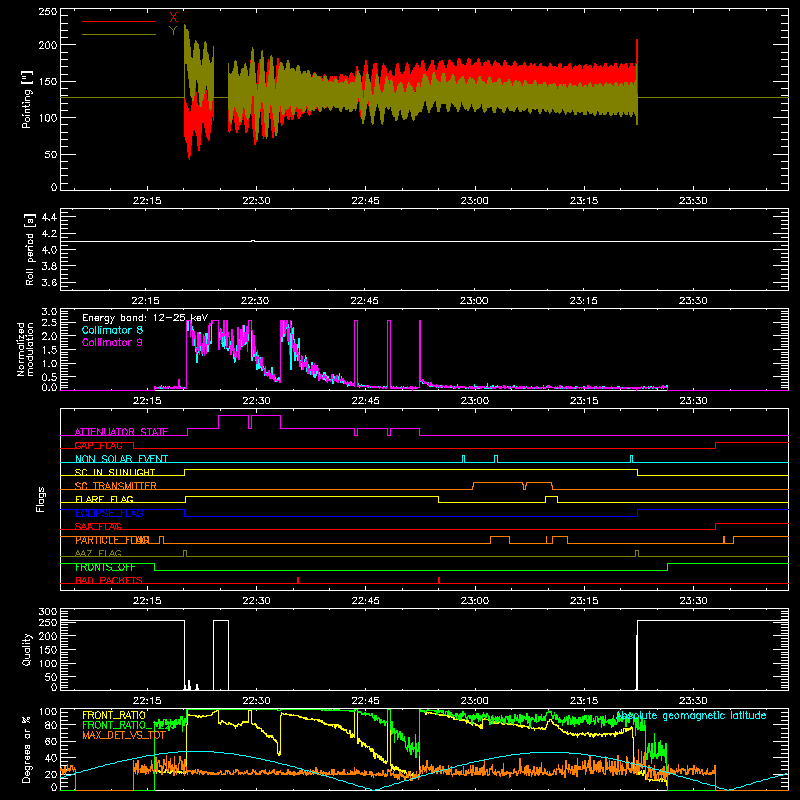Click the green 'FRONTS_OFF' flag label
Image resolution: width=800 pixels, height=800 pixels.
(105, 567)
